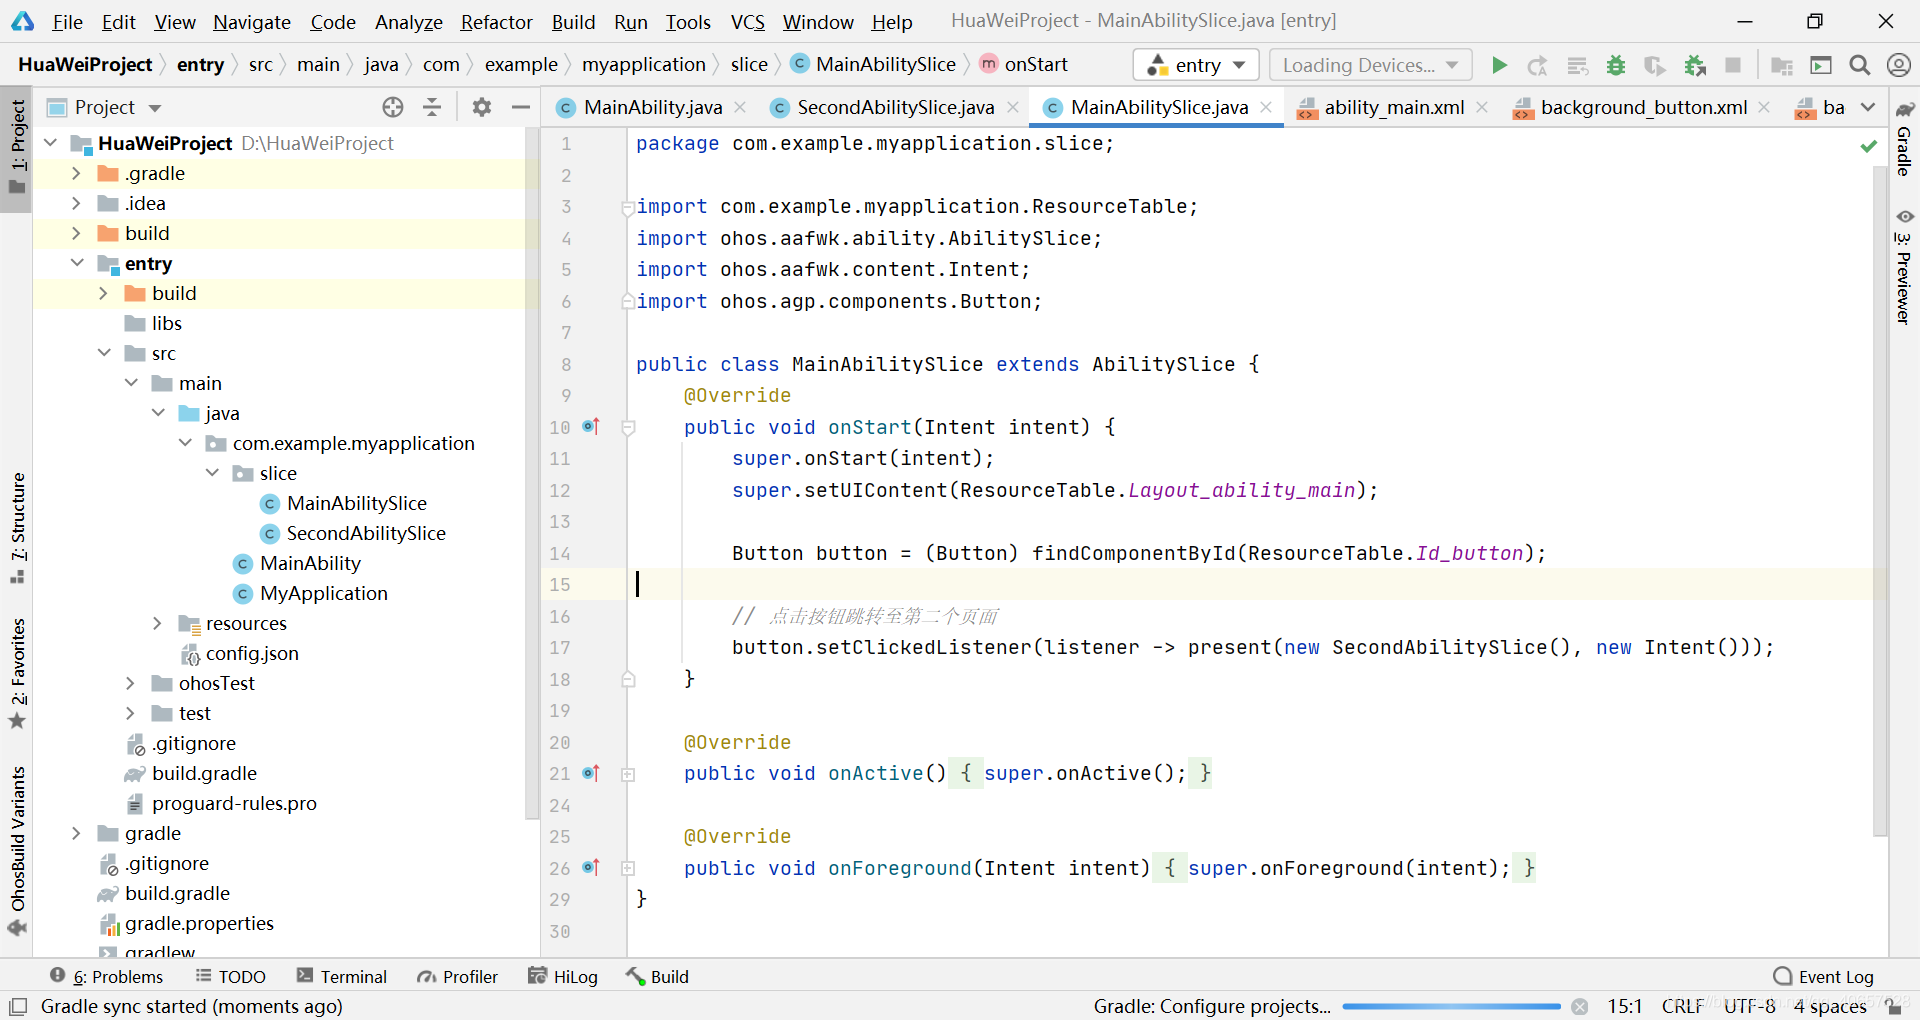Open the Project panel settings gear
Viewport: 1920px width, 1020px height.
[x=482, y=107]
